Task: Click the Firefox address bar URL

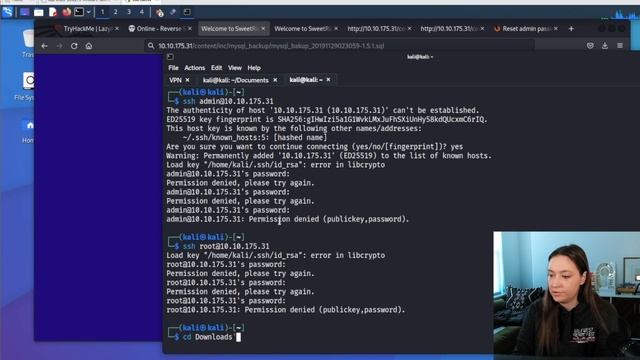Action: click(271, 46)
